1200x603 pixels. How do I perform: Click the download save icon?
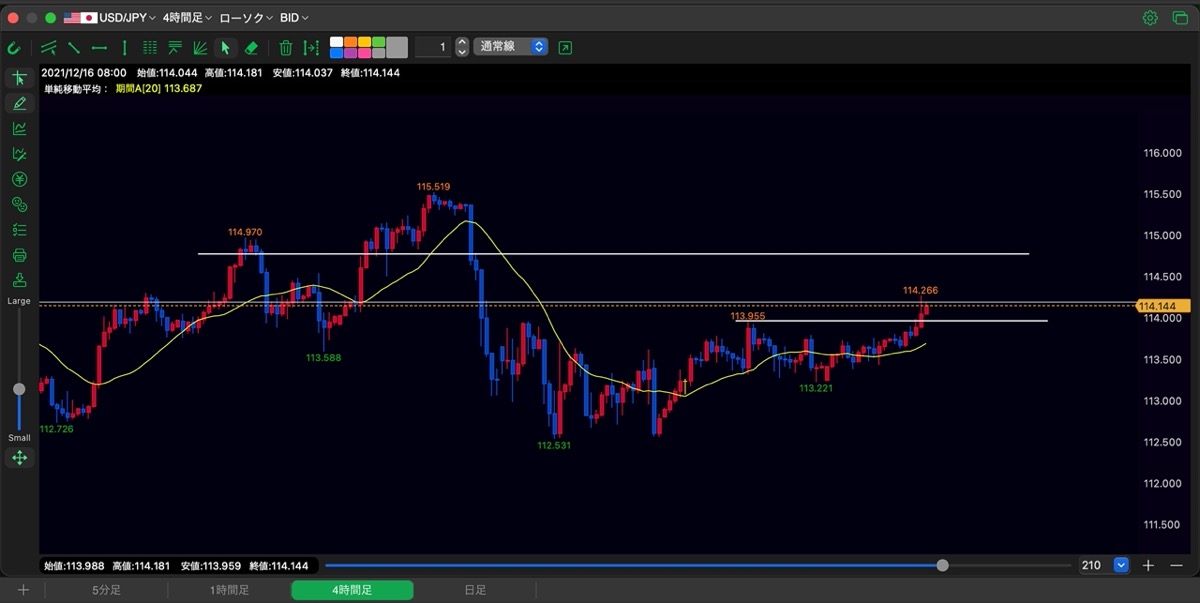click(x=19, y=280)
